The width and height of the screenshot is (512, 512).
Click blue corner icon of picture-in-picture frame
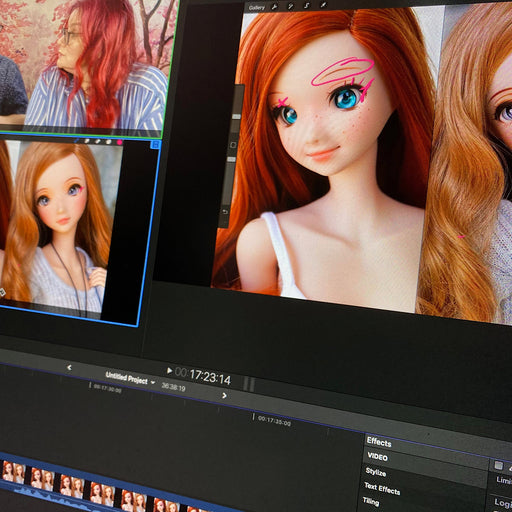click(155, 145)
